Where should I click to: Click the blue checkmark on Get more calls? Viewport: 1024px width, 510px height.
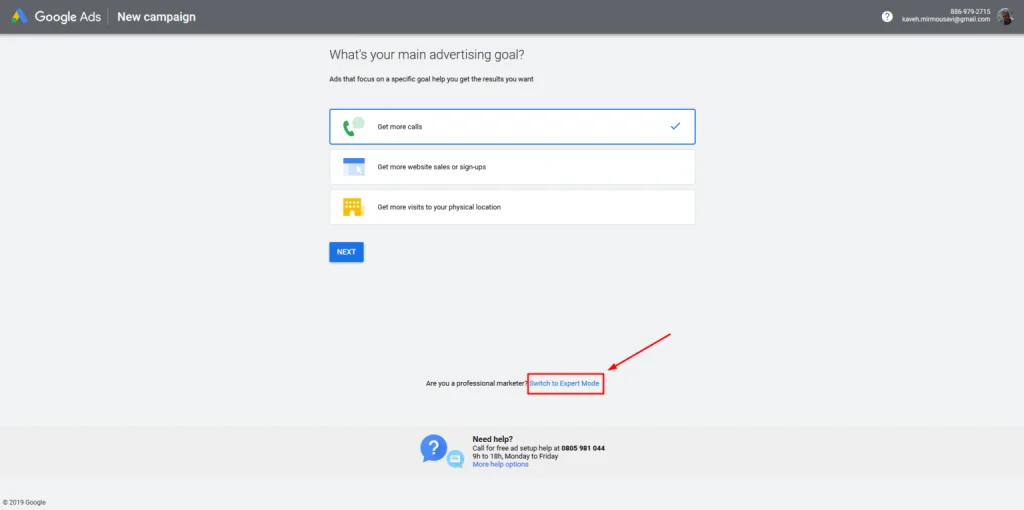pos(675,126)
